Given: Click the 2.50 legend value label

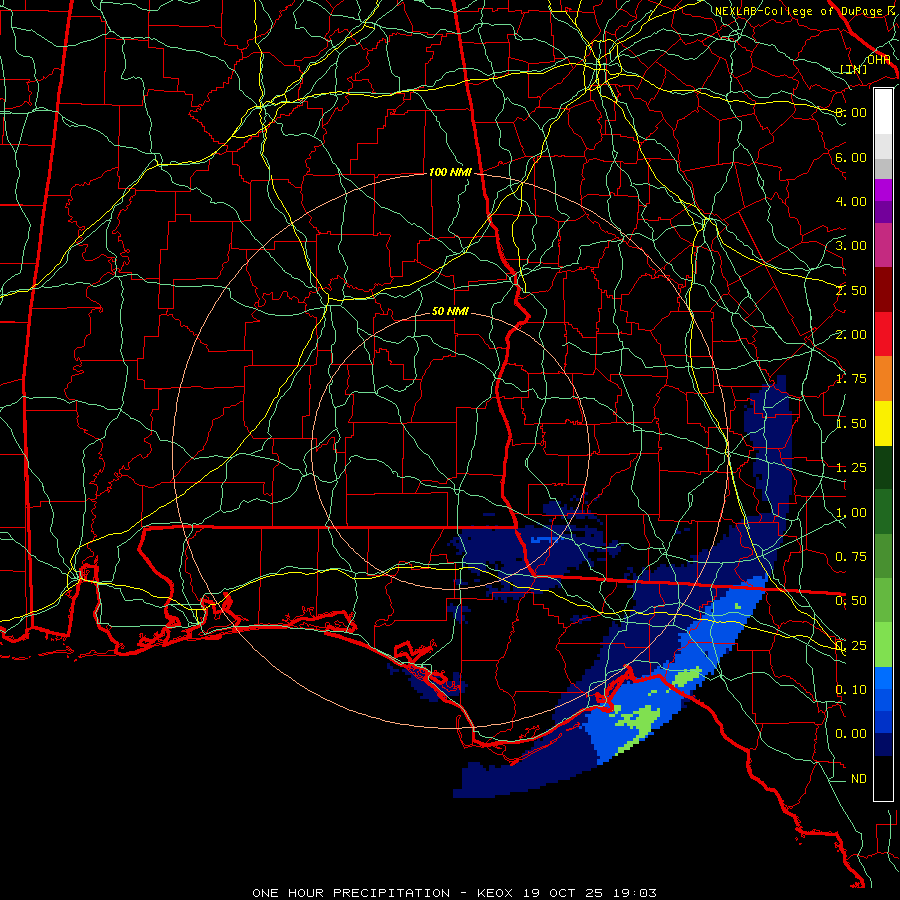Looking at the screenshot, I should point(851,290).
